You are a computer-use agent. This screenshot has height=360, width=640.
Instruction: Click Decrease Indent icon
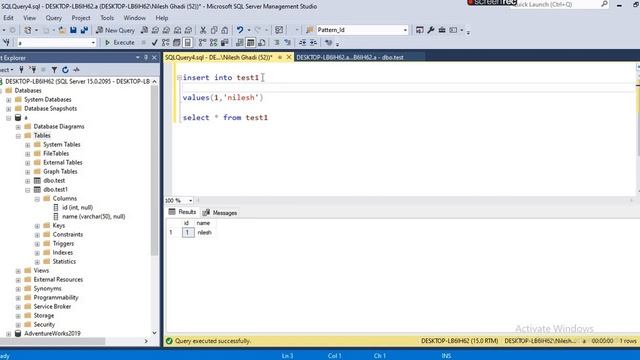coord(302,42)
